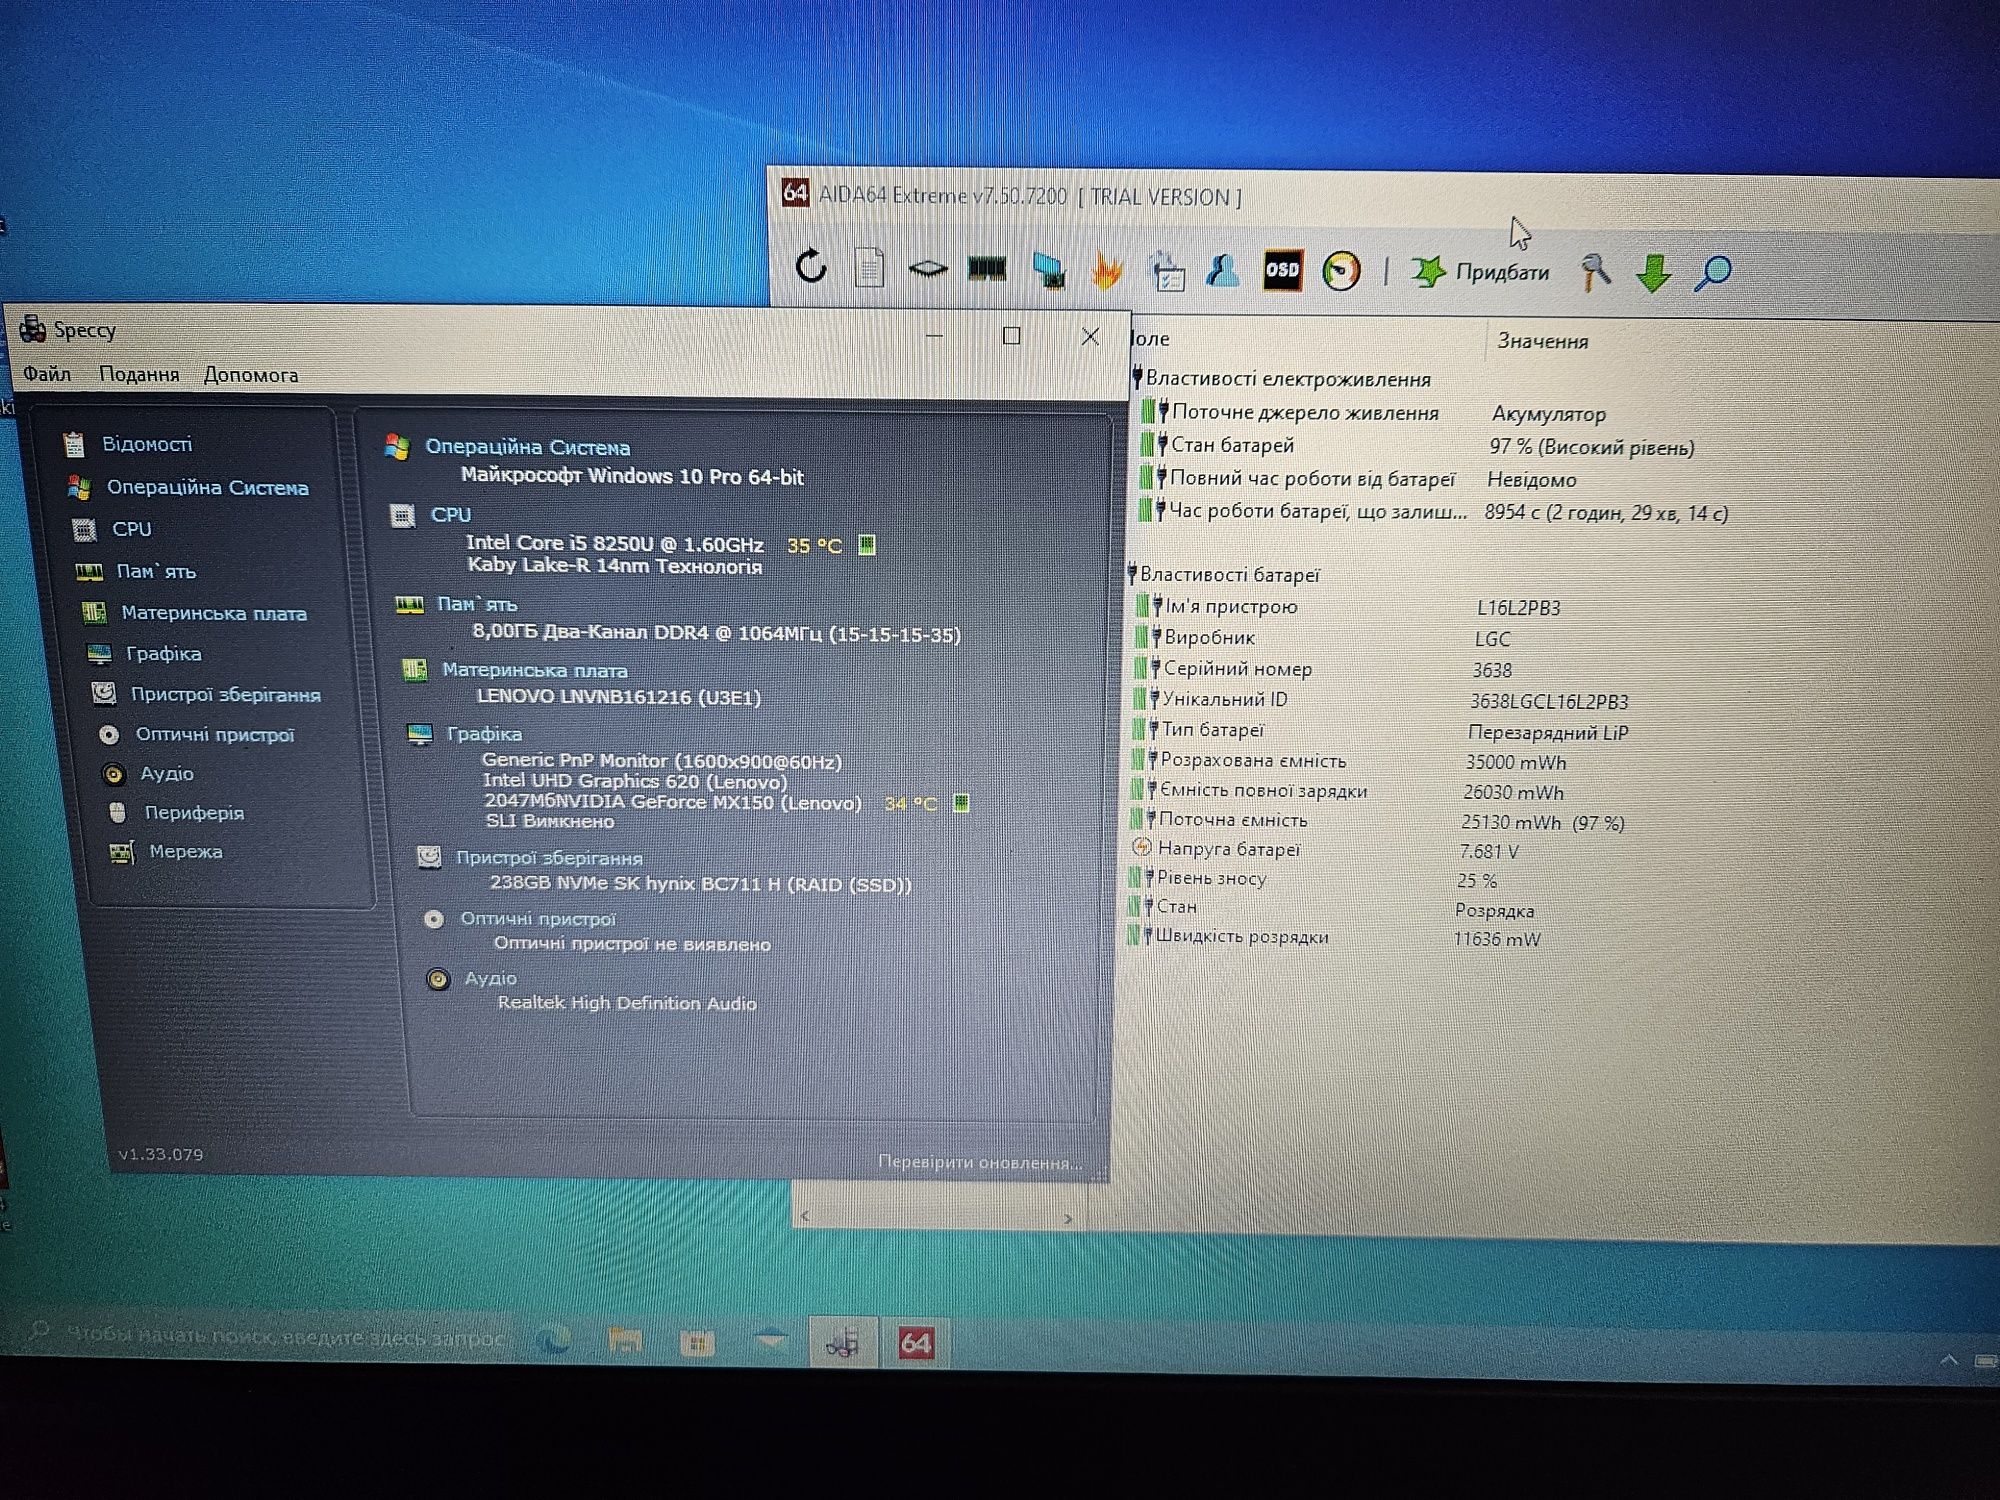Open the Материнська плата summary heading
The image size is (2000, 1500).
click(x=535, y=670)
